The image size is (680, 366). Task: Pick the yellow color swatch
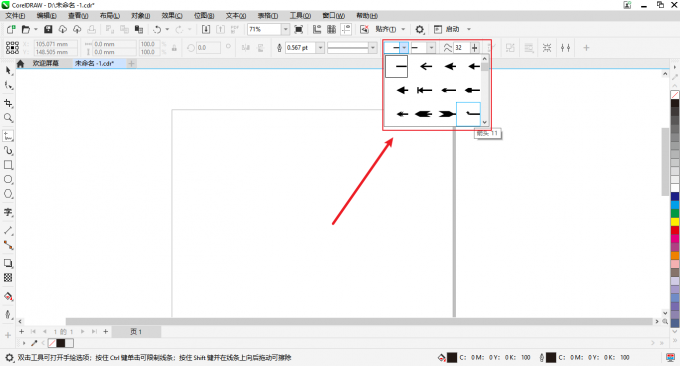click(675, 222)
